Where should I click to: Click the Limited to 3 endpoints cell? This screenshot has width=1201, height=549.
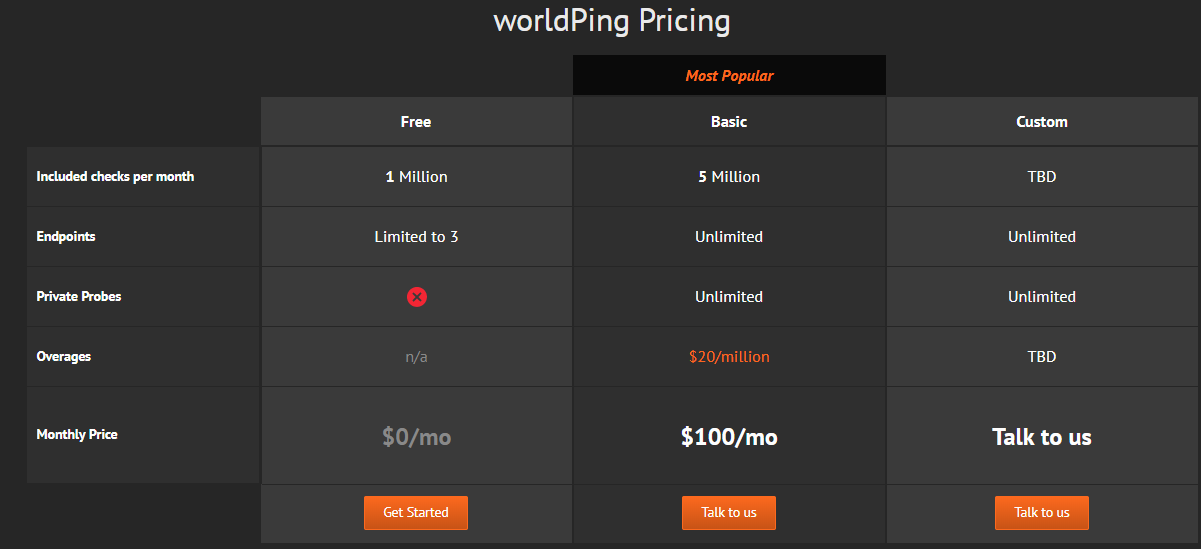point(416,237)
